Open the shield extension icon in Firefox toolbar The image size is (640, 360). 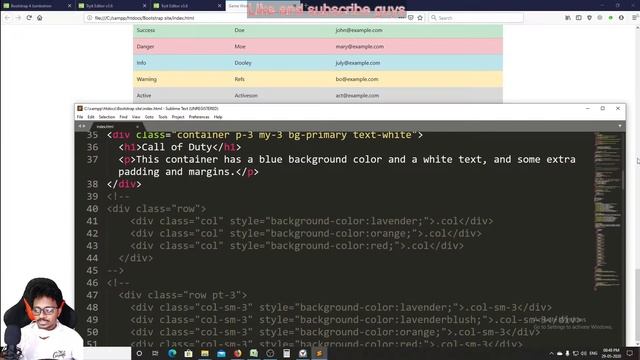(x=589, y=18)
